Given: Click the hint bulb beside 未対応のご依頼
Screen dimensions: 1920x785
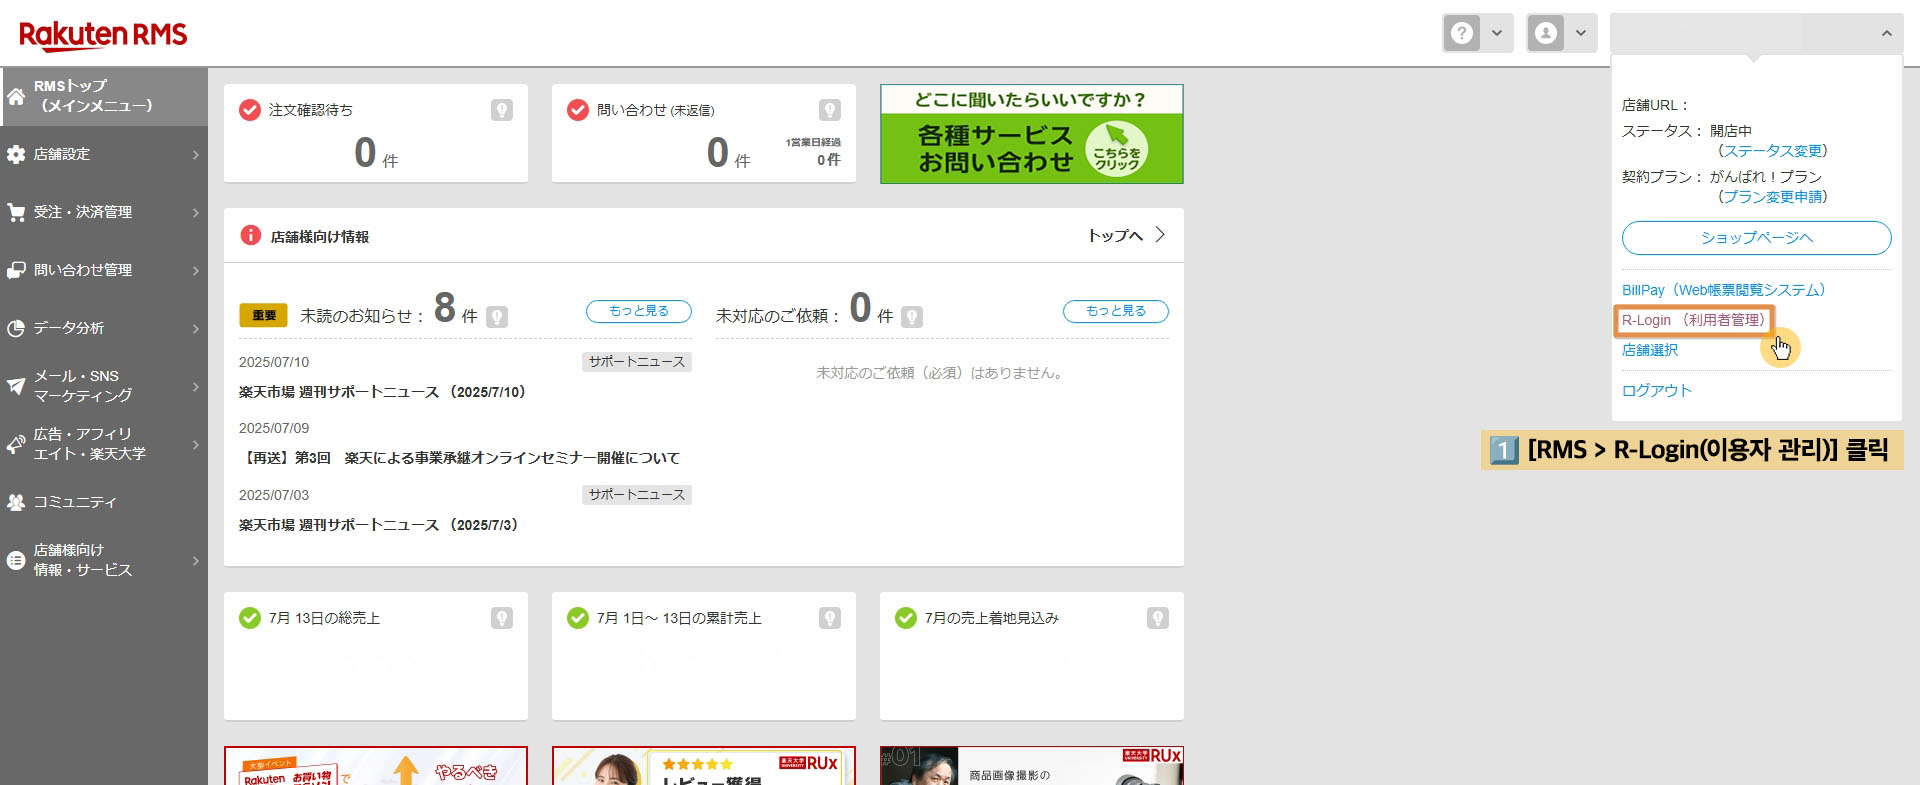Looking at the screenshot, I should 912,317.
